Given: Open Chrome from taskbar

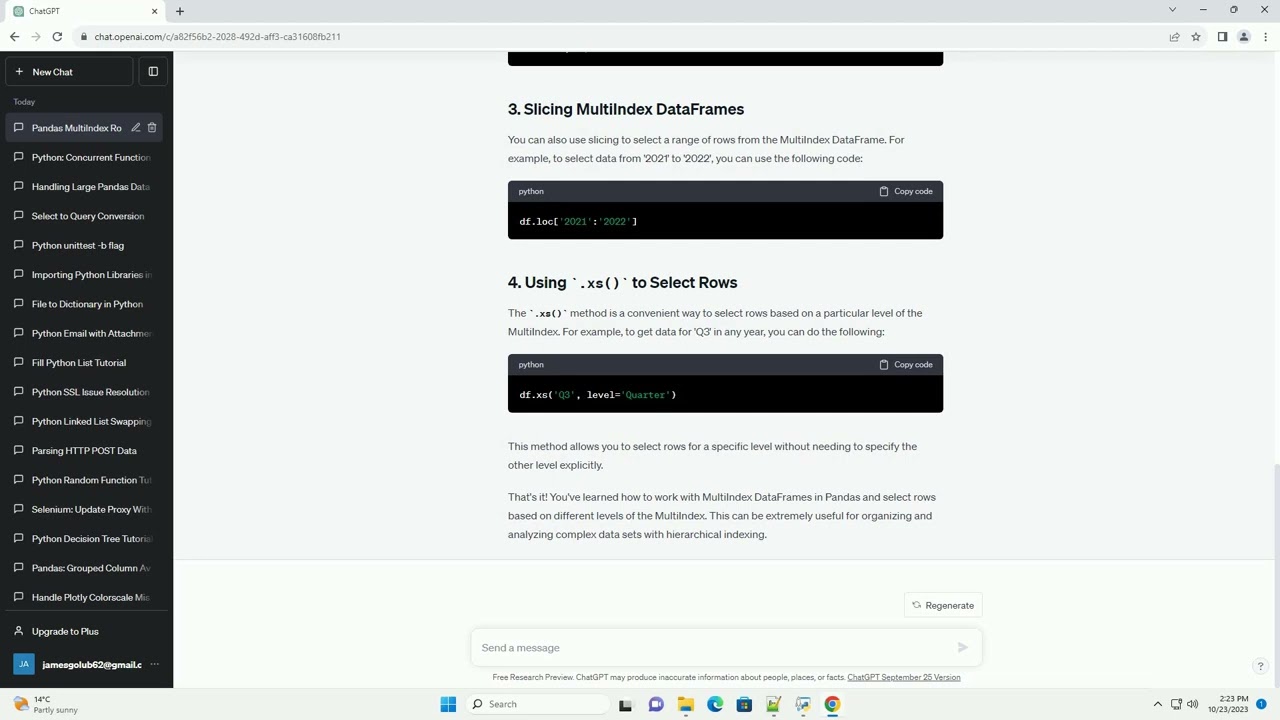Looking at the screenshot, I should 832,704.
